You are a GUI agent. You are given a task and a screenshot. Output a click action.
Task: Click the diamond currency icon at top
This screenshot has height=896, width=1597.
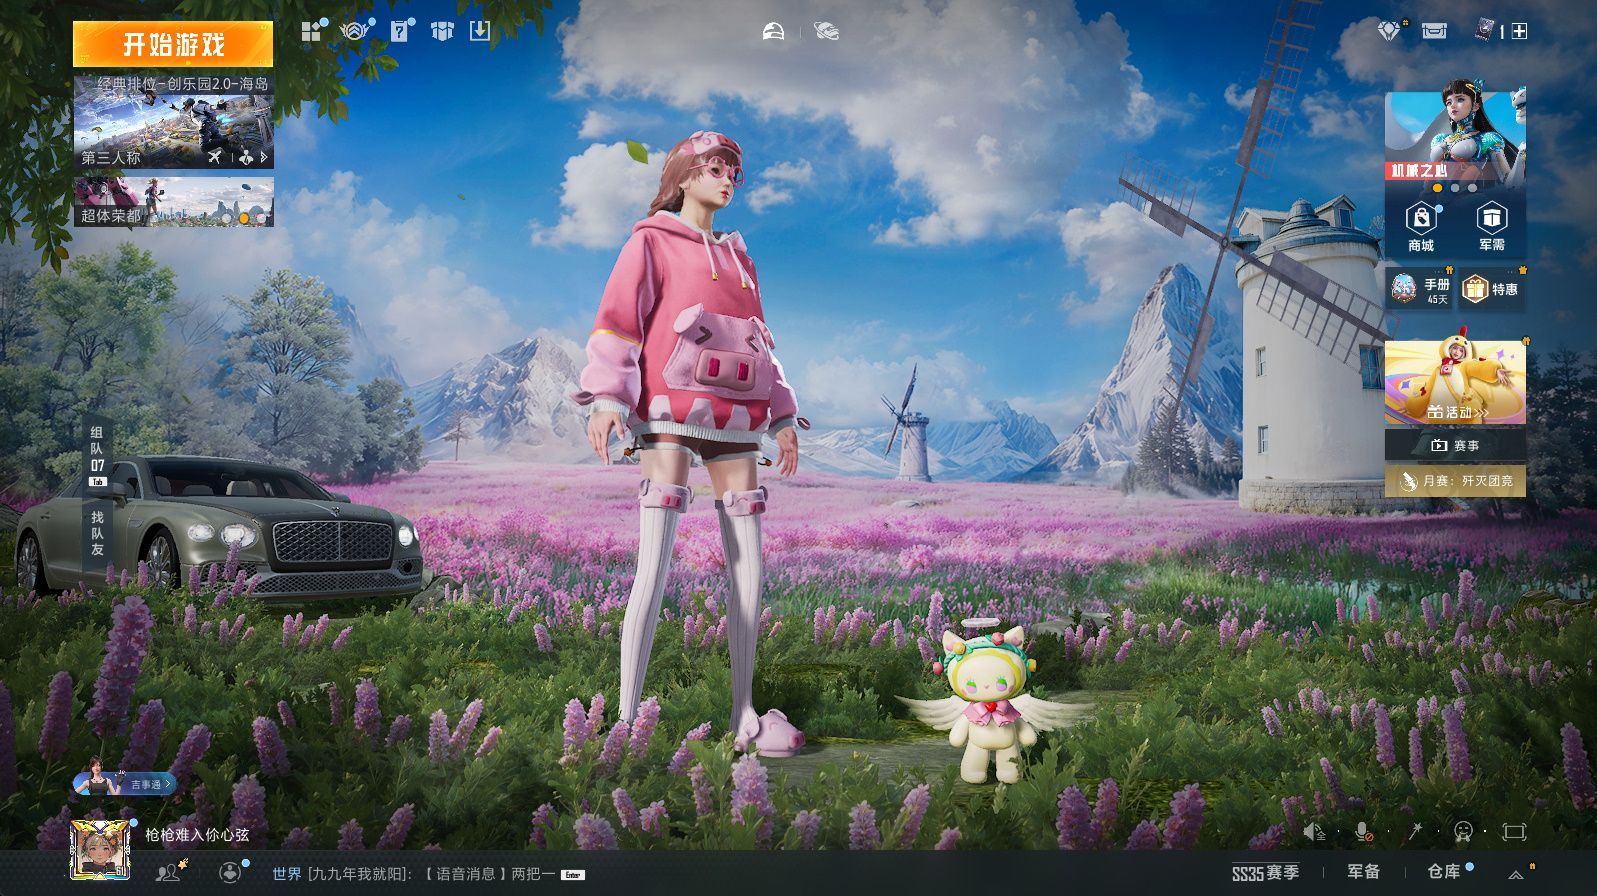[x=1388, y=32]
